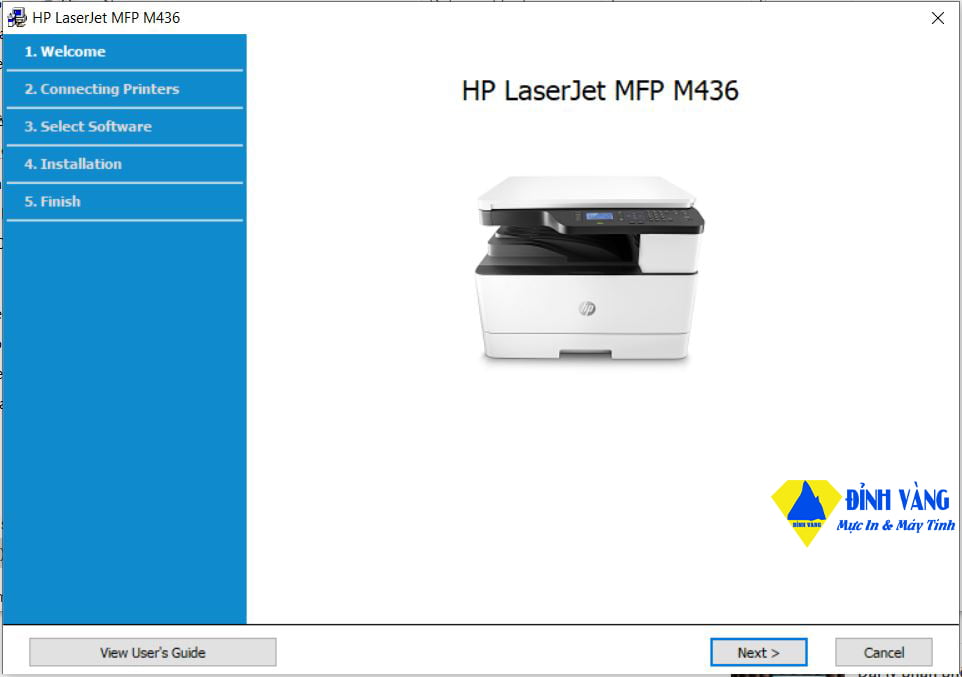Click the installer icon in title bar

(17, 18)
